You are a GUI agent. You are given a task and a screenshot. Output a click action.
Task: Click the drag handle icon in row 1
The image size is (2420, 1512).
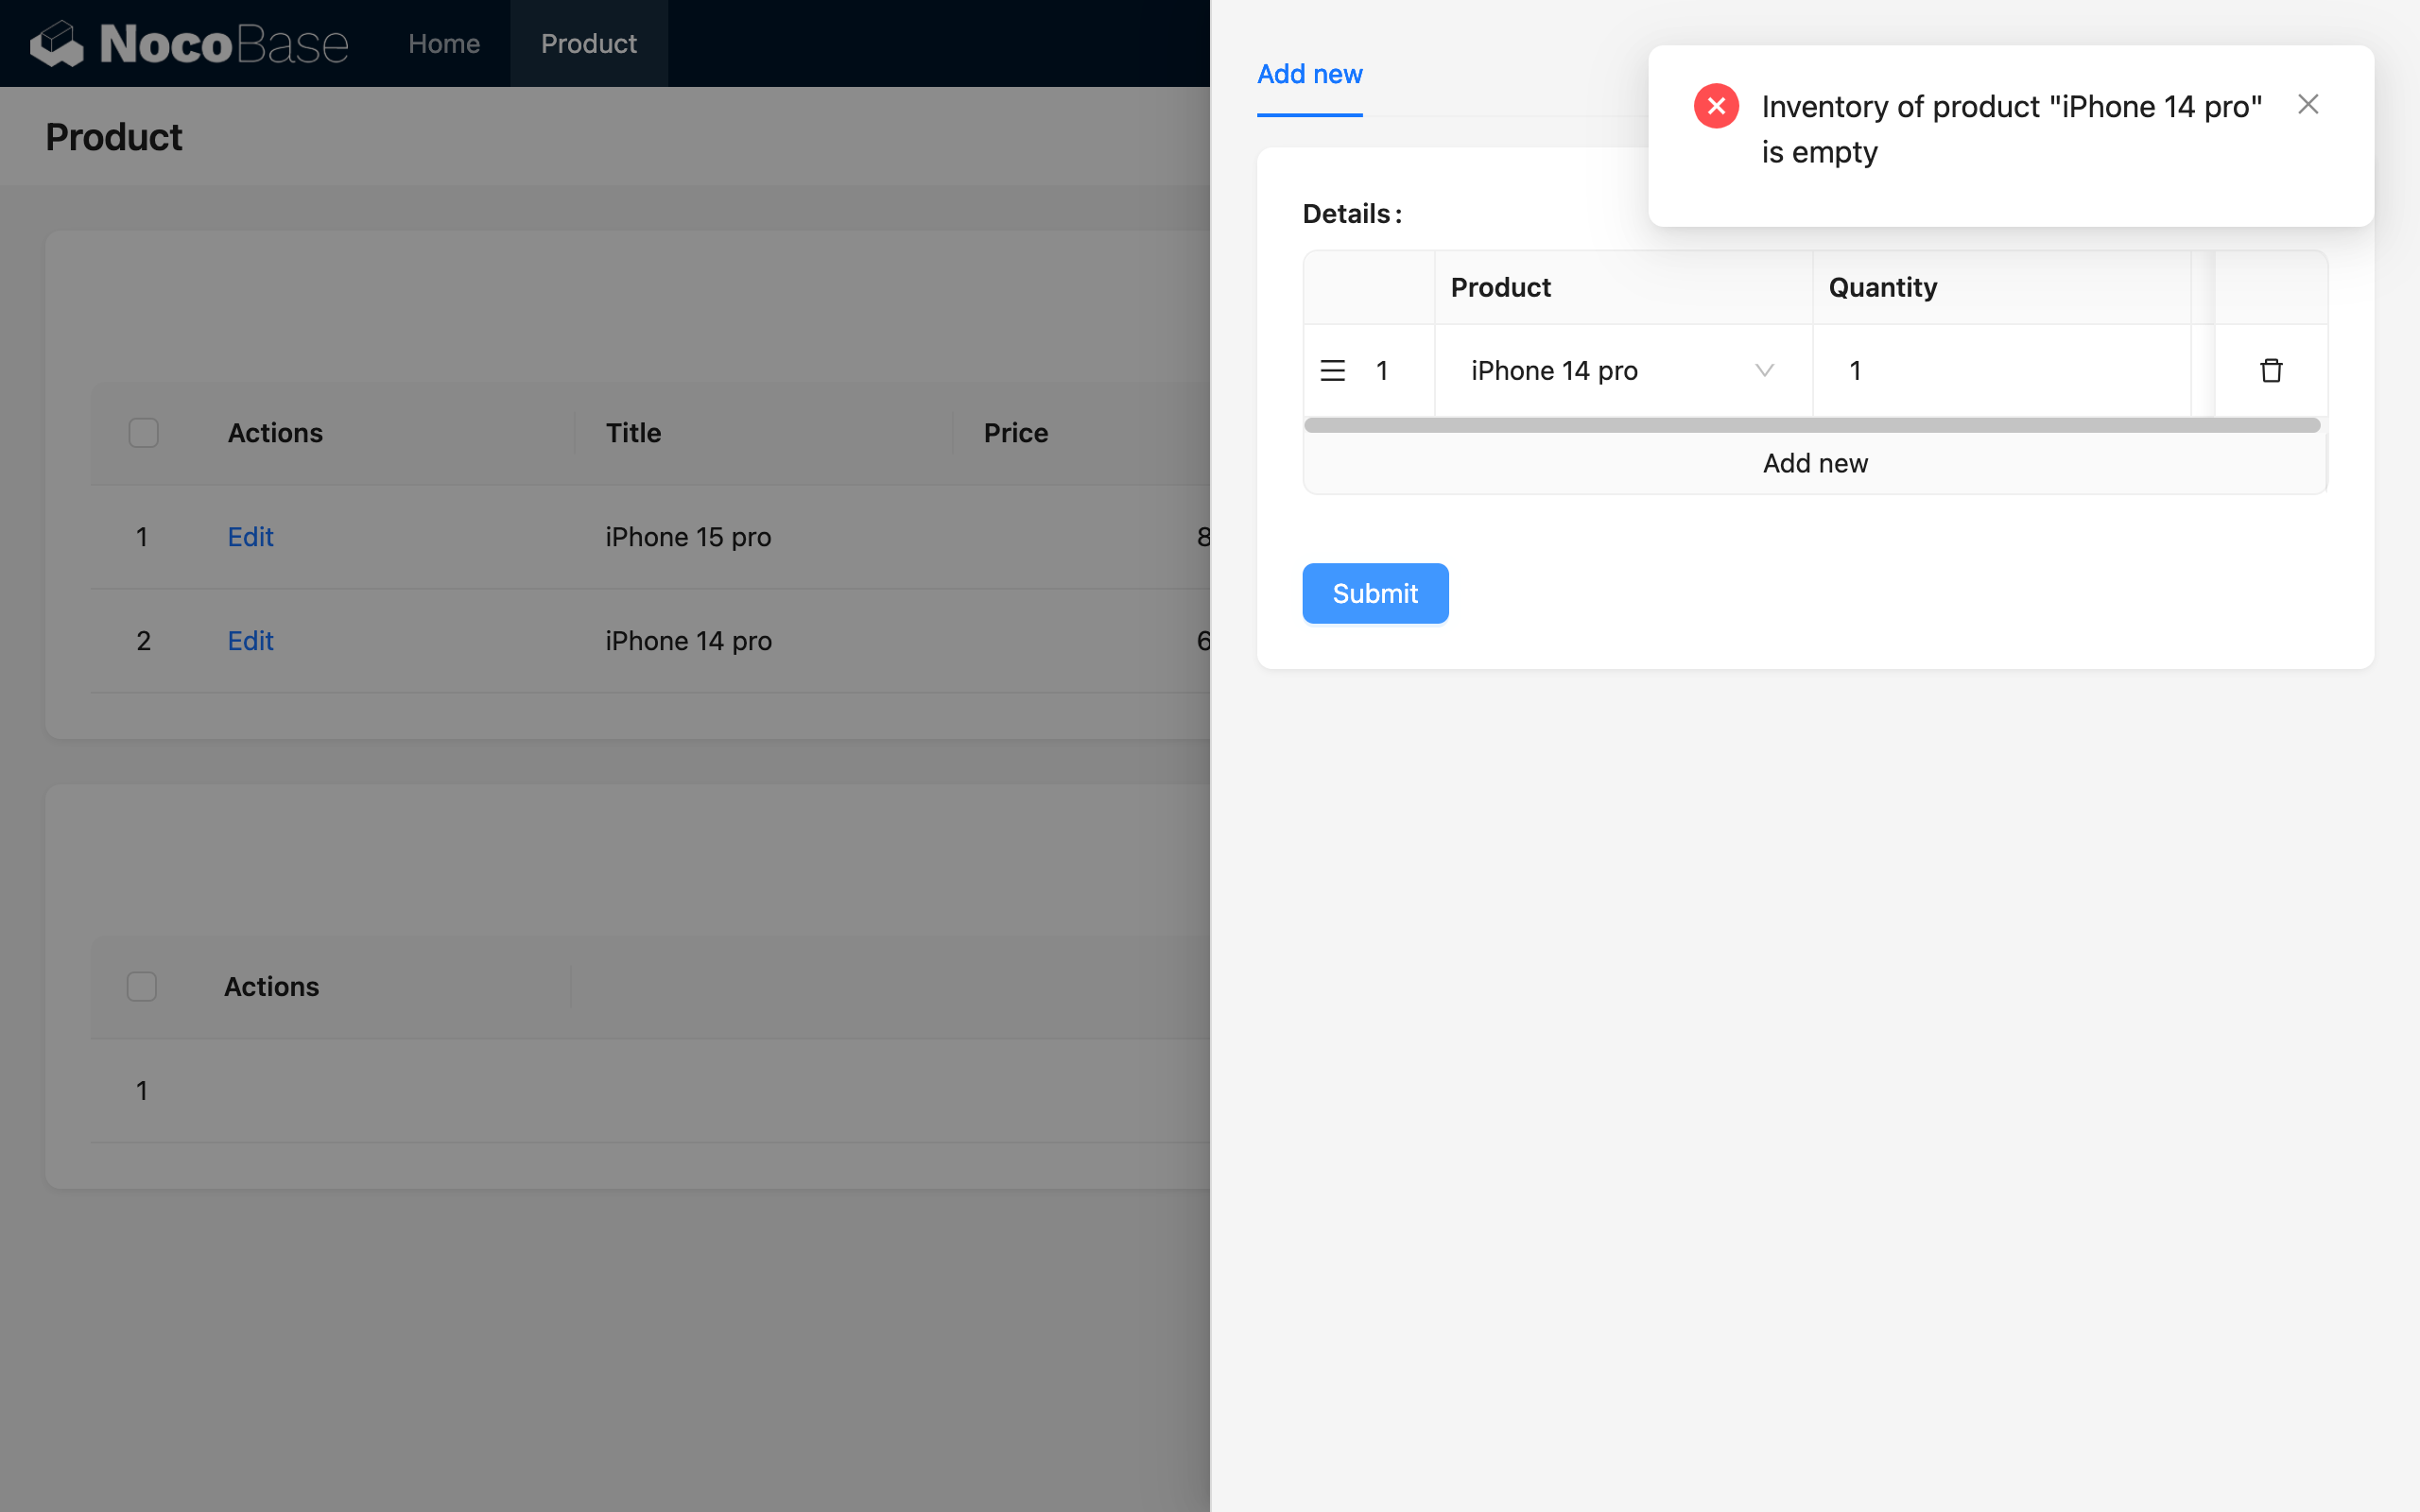1332,371
